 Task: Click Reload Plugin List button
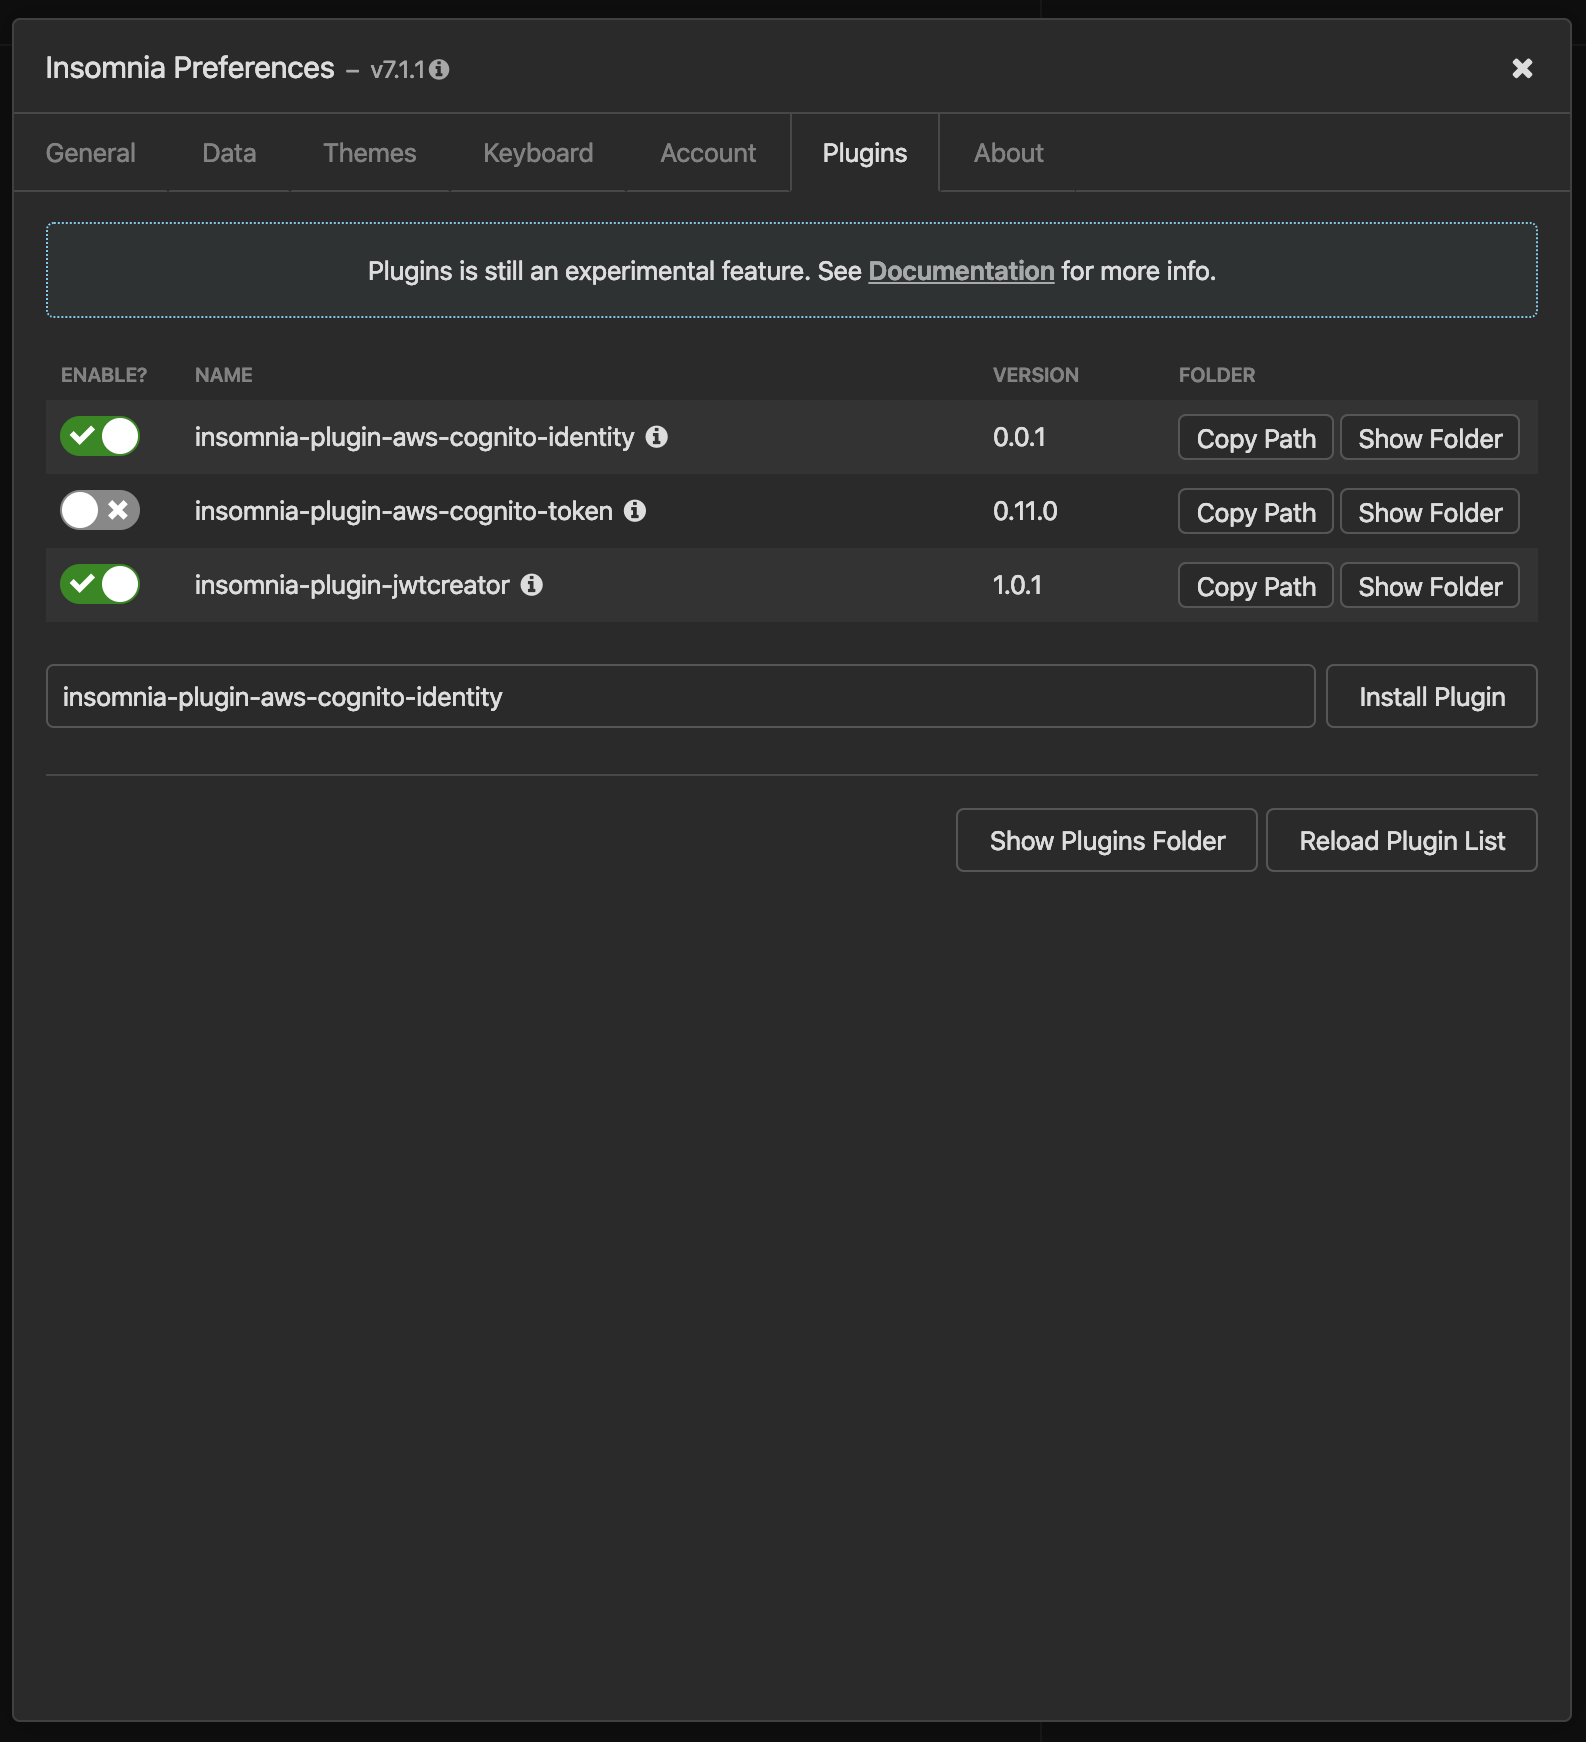1402,840
